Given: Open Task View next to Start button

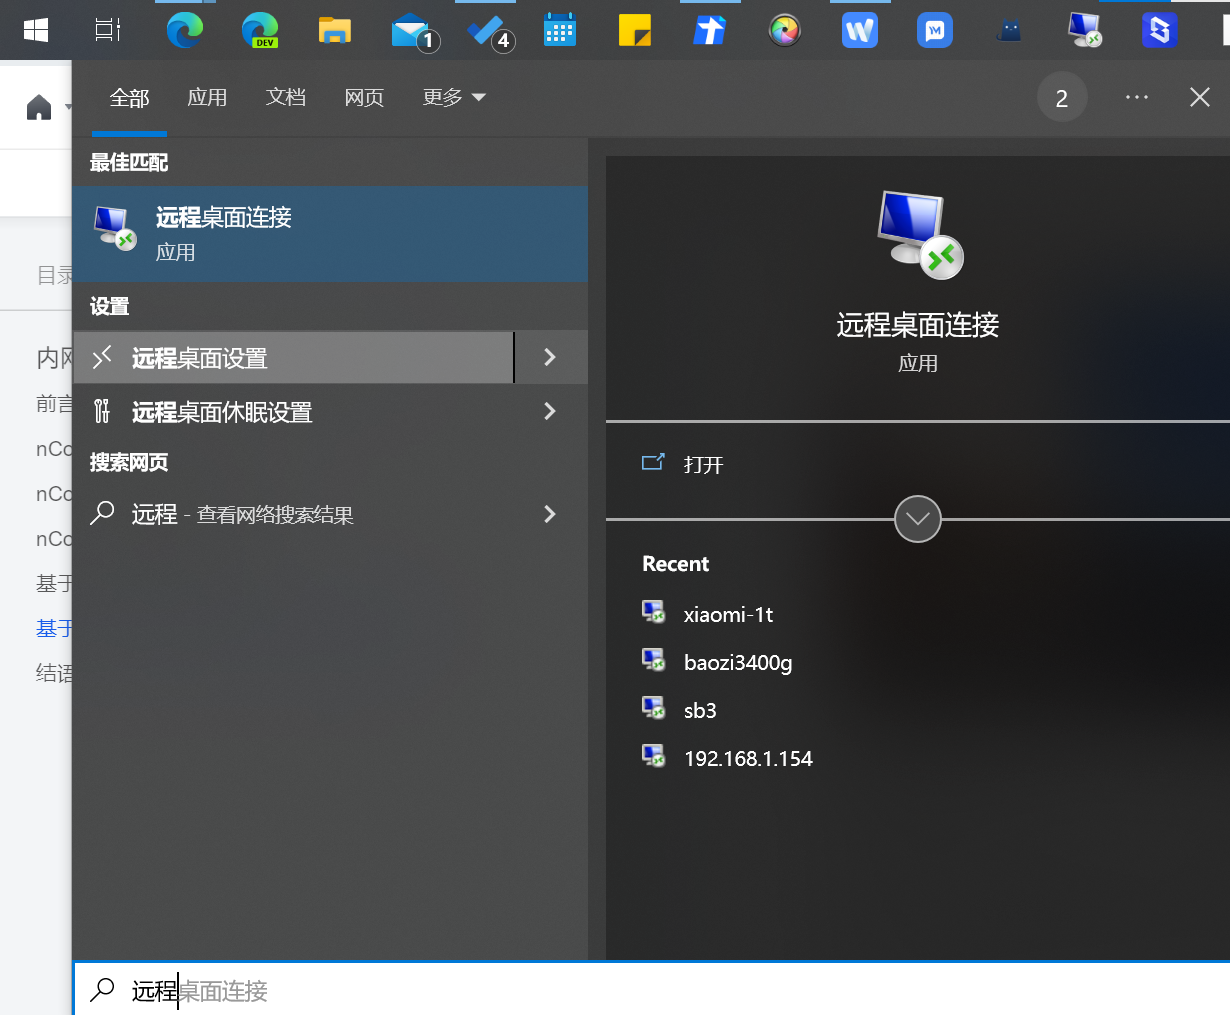Looking at the screenshot, I should click(x=106, y=30).
